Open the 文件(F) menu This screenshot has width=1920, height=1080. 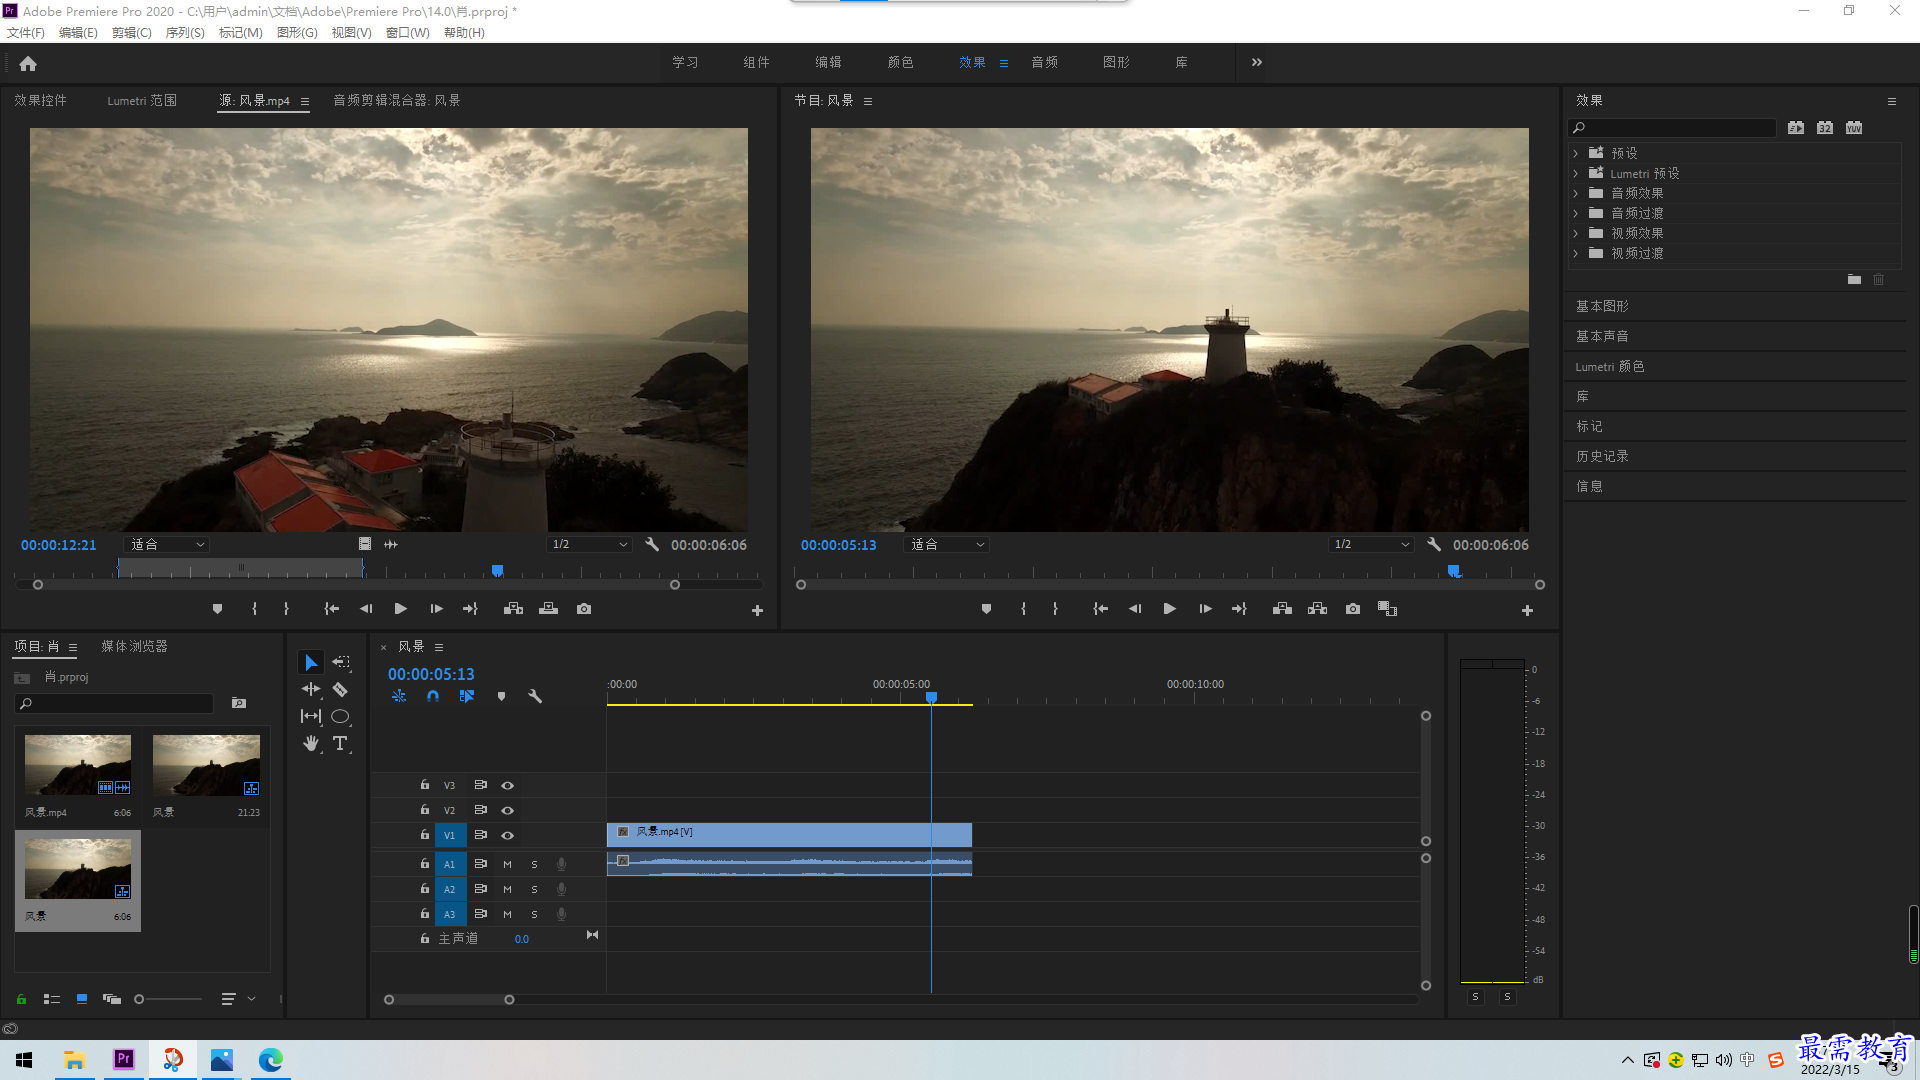click(26, 32)
